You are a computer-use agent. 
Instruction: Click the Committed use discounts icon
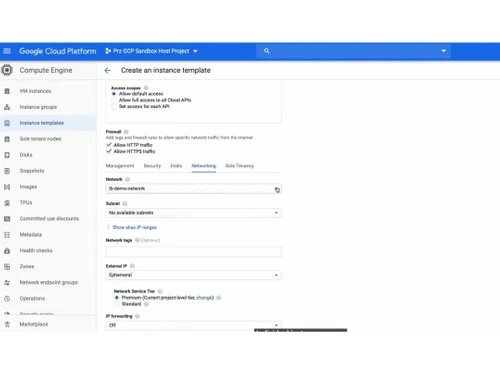coord(7,219)
